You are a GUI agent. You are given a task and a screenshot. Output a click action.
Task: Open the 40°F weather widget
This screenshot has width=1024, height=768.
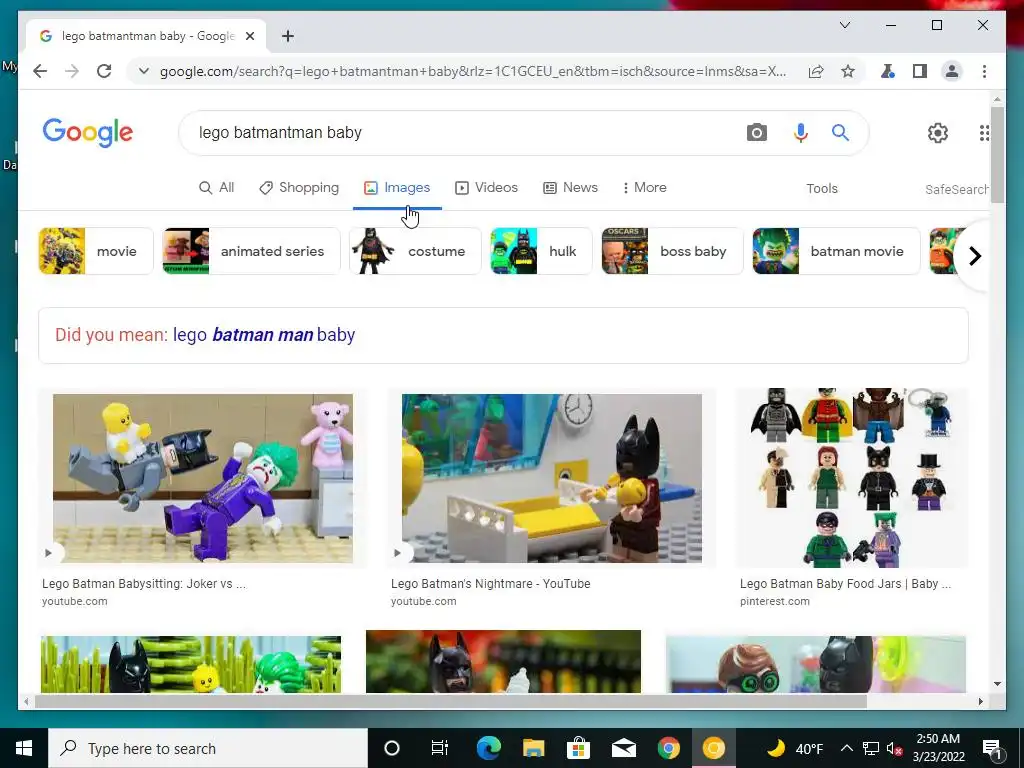(795, 748)
